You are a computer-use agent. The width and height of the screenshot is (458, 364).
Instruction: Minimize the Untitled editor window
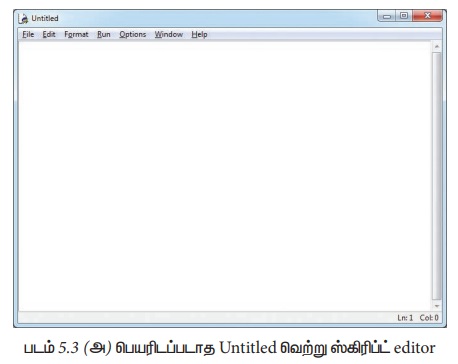point(387,16)
